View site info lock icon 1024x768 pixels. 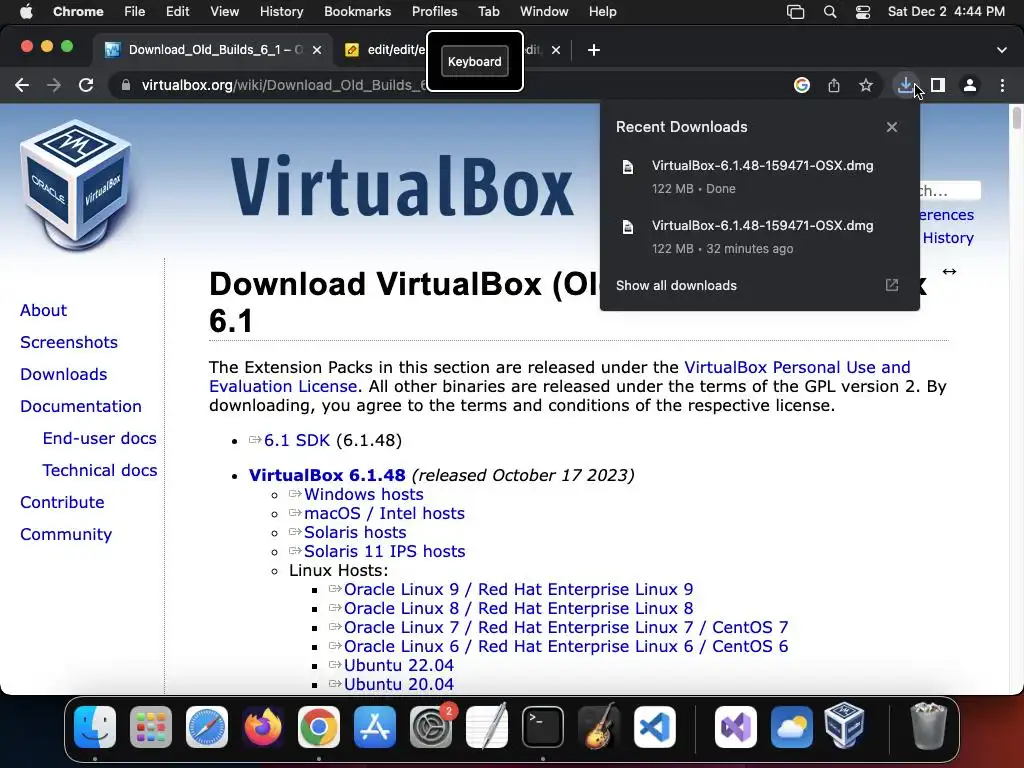(125, 85)
